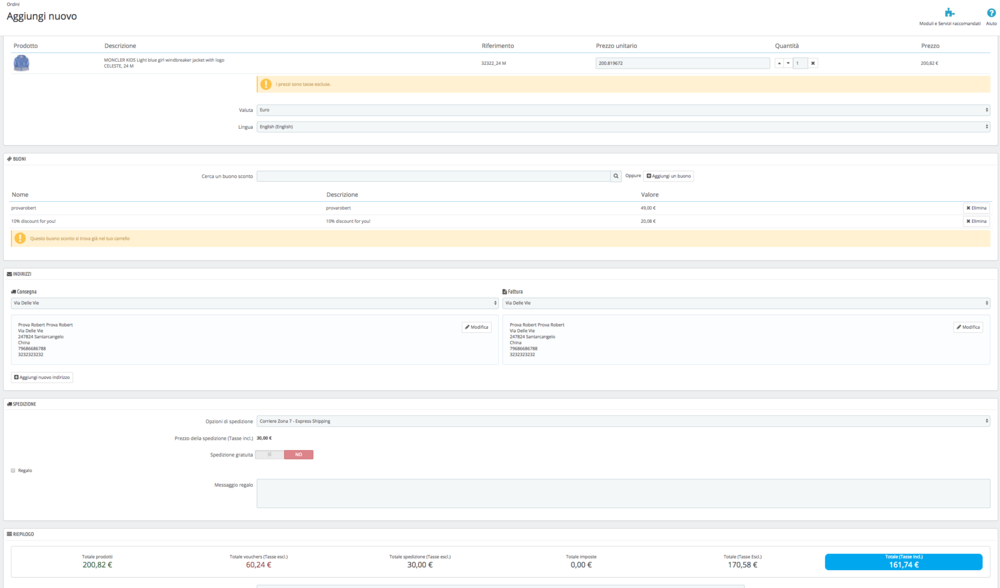The width and height of the screenshot is (1000, 588).
Task: Click the RIEPILOGO section list icon
Action: [x=9, y=534]
